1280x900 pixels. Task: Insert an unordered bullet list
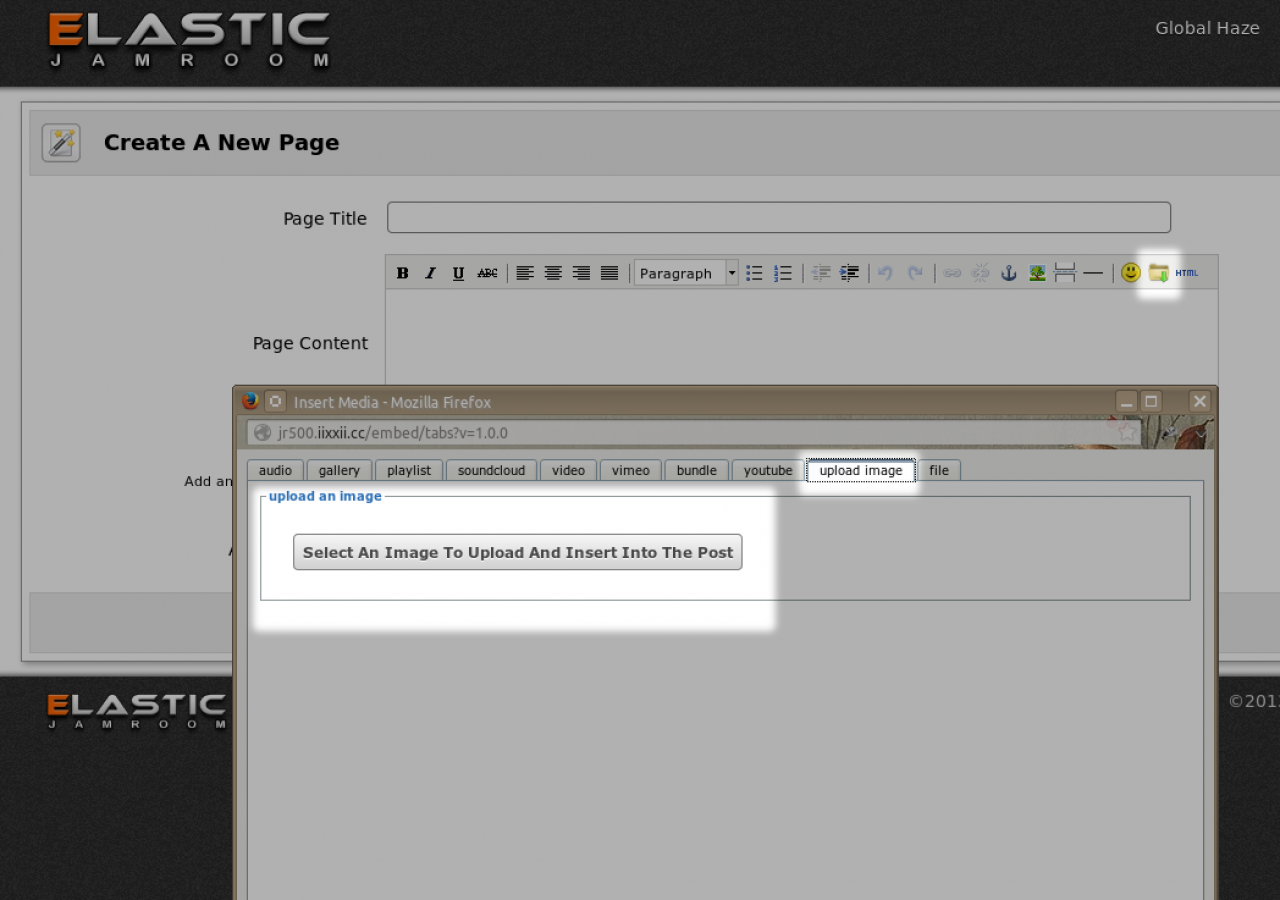754,273
